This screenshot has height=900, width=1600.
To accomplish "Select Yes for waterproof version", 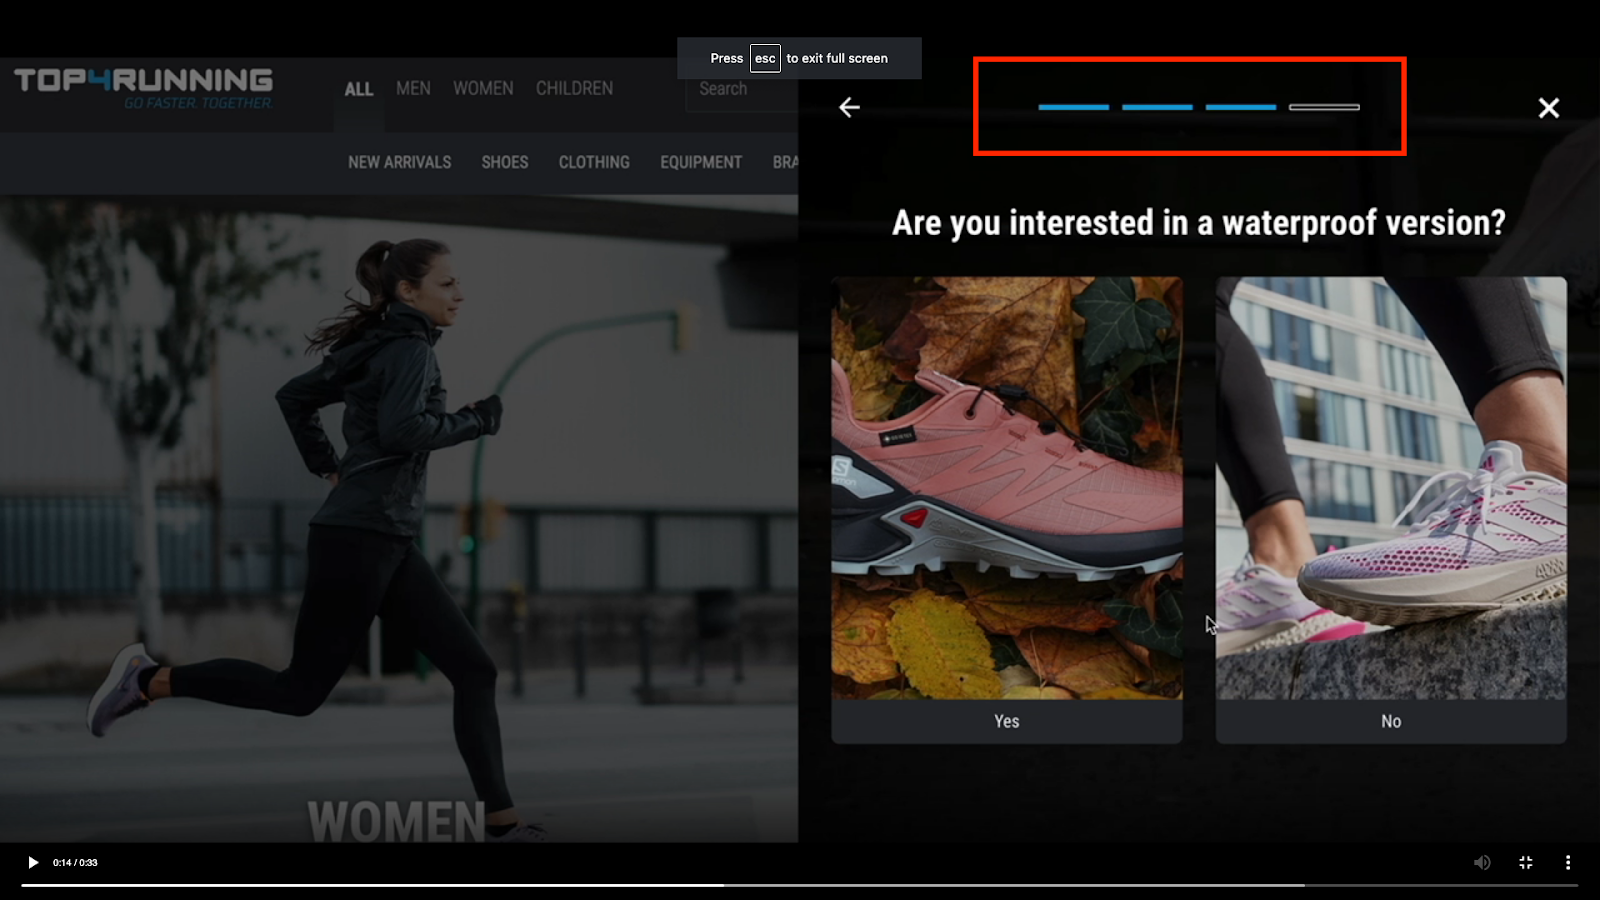I will 1006,720.
